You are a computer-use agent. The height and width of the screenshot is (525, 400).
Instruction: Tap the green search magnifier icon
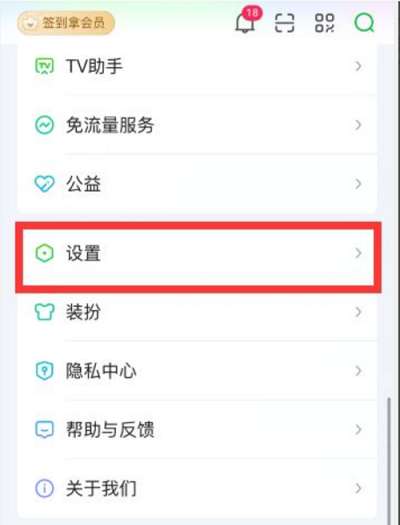(365, 23)
